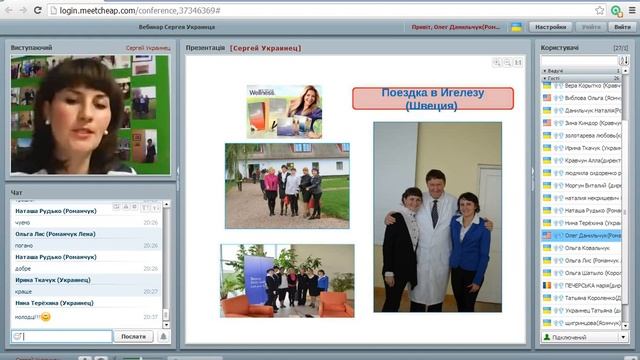Click the chat settings gear icon
This screenshot has height=360, width=640.
coord(134,207)
